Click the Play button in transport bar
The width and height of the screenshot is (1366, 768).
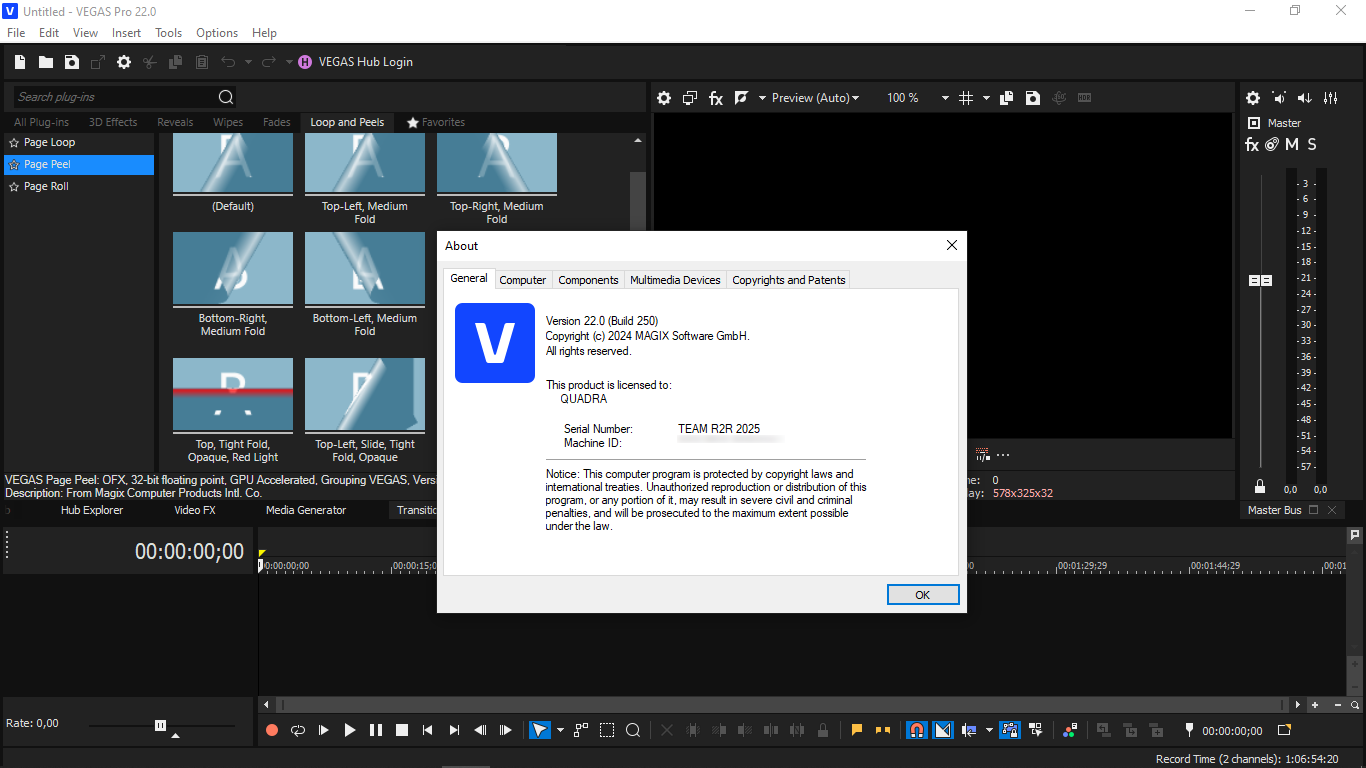click(350, 731)
